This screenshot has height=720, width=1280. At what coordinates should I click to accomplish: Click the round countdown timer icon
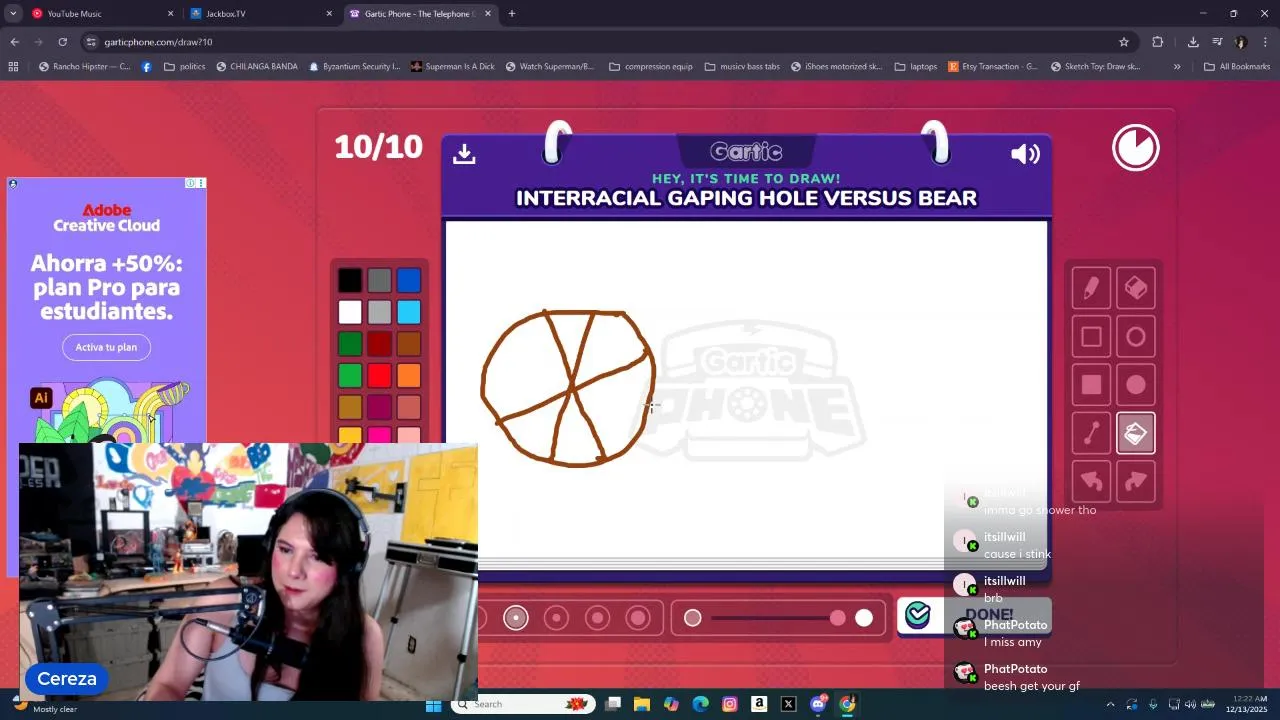(x=1136, y=148)
